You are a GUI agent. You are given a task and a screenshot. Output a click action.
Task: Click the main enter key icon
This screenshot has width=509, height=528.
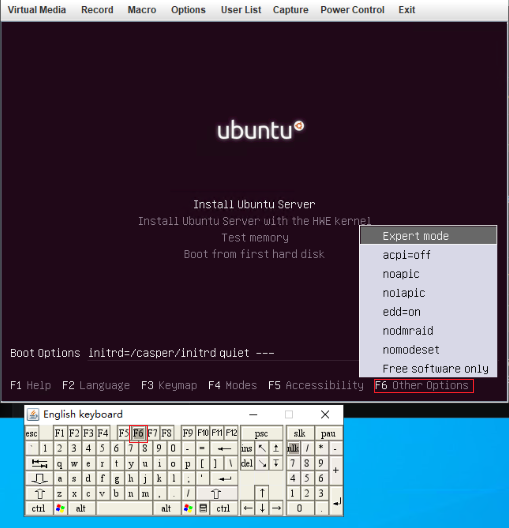(224, 478)
